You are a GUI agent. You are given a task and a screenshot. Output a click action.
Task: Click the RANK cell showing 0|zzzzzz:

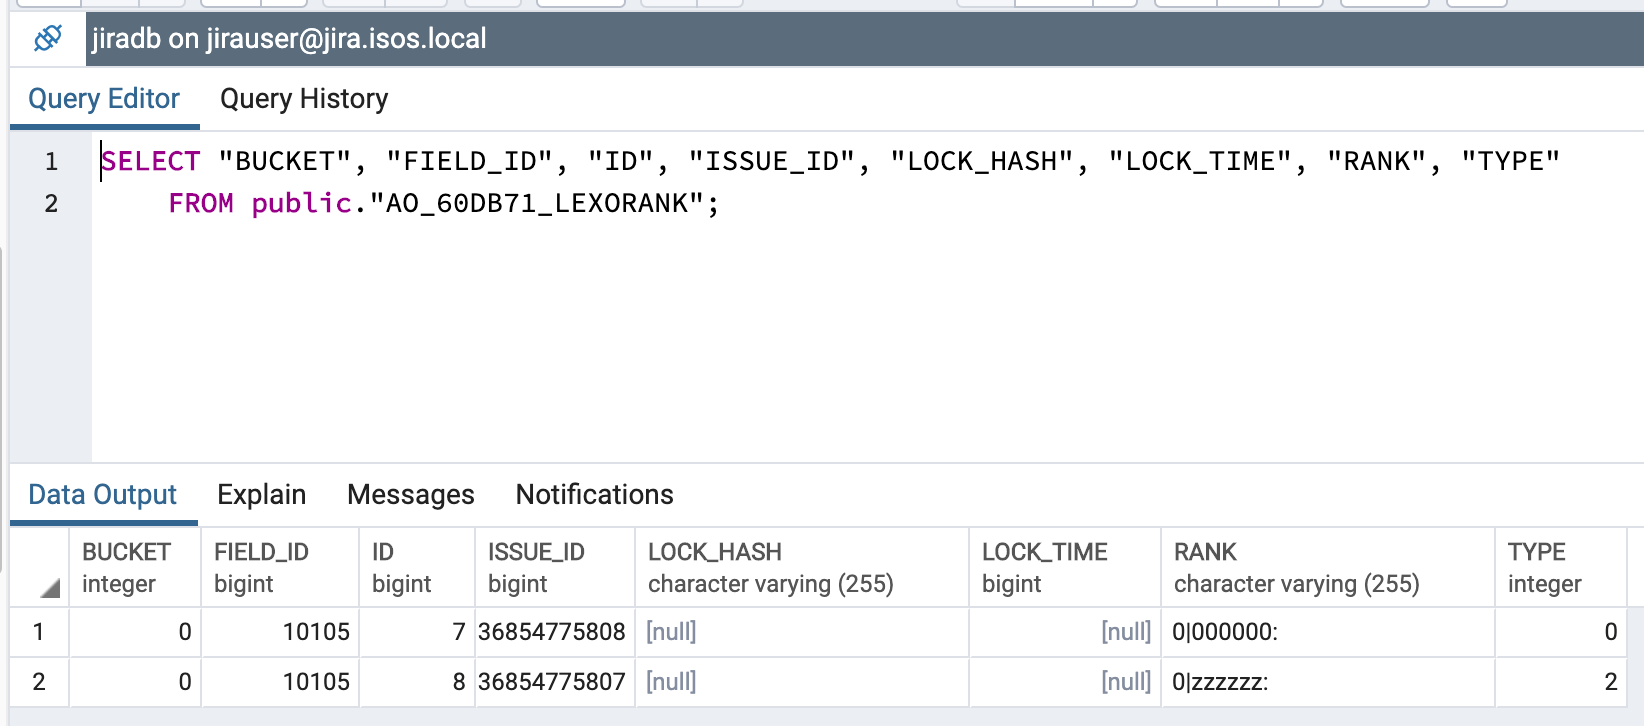1220,683
